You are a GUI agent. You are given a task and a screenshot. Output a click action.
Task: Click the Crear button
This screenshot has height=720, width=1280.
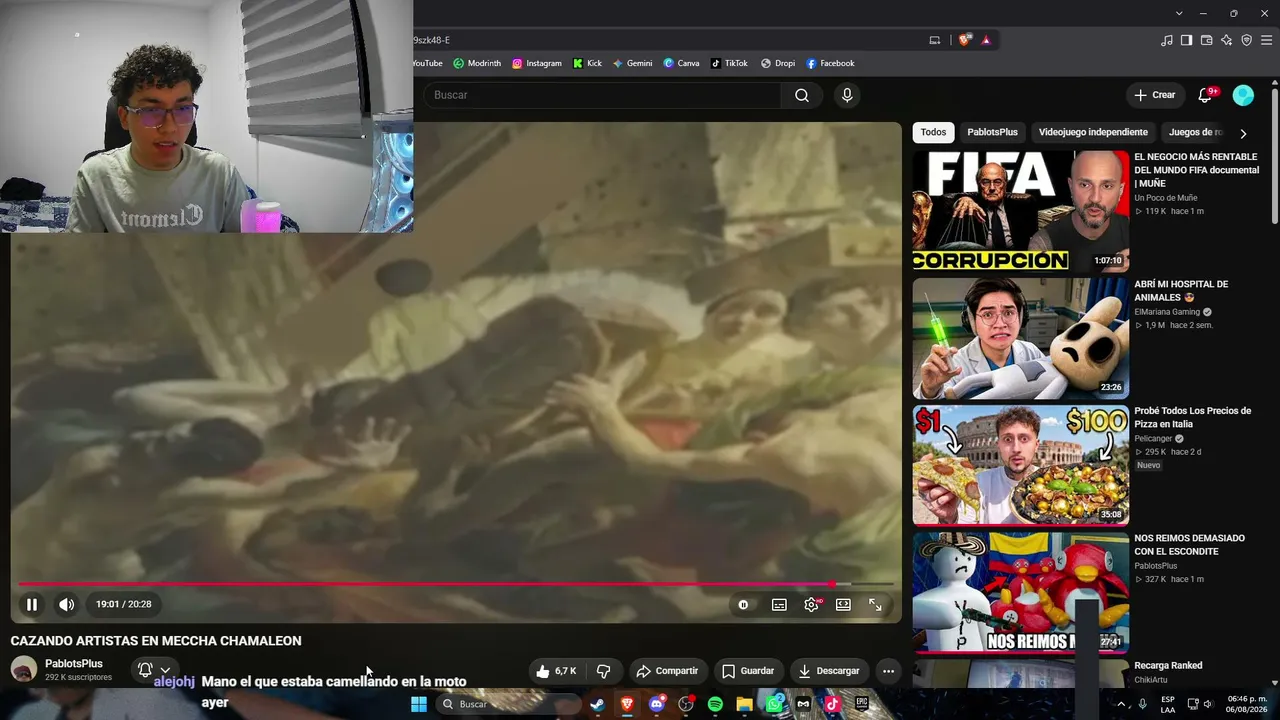(1155, 95)
